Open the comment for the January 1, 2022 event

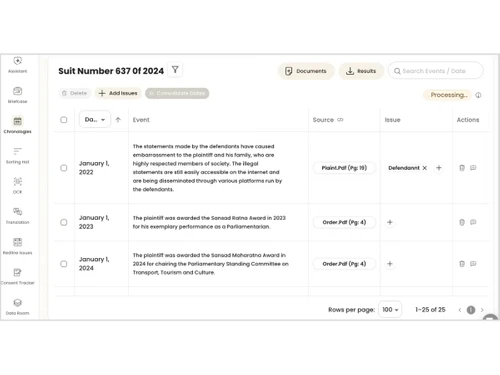click(x=473, y=168)
